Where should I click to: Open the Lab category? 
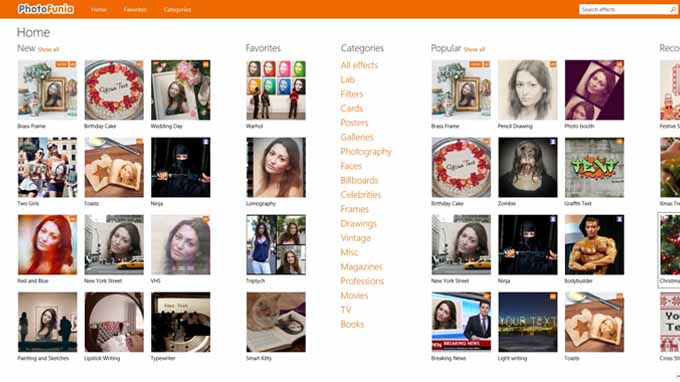pos(347,80)
